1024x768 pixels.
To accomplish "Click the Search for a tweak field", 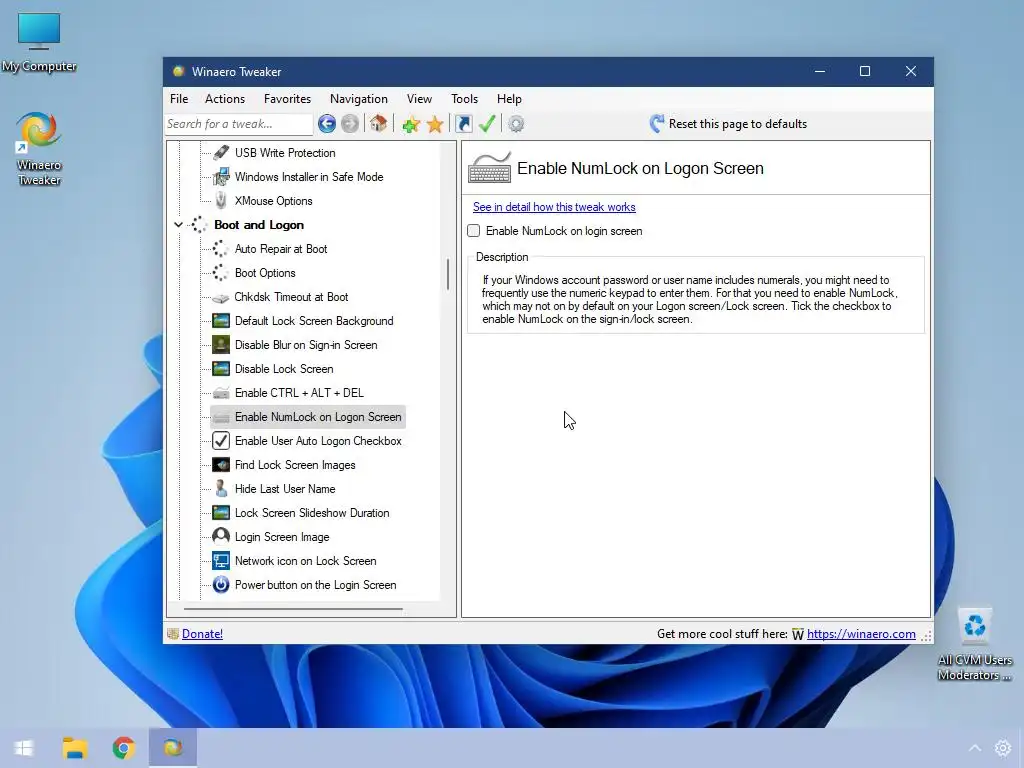I will pos(239,124).
